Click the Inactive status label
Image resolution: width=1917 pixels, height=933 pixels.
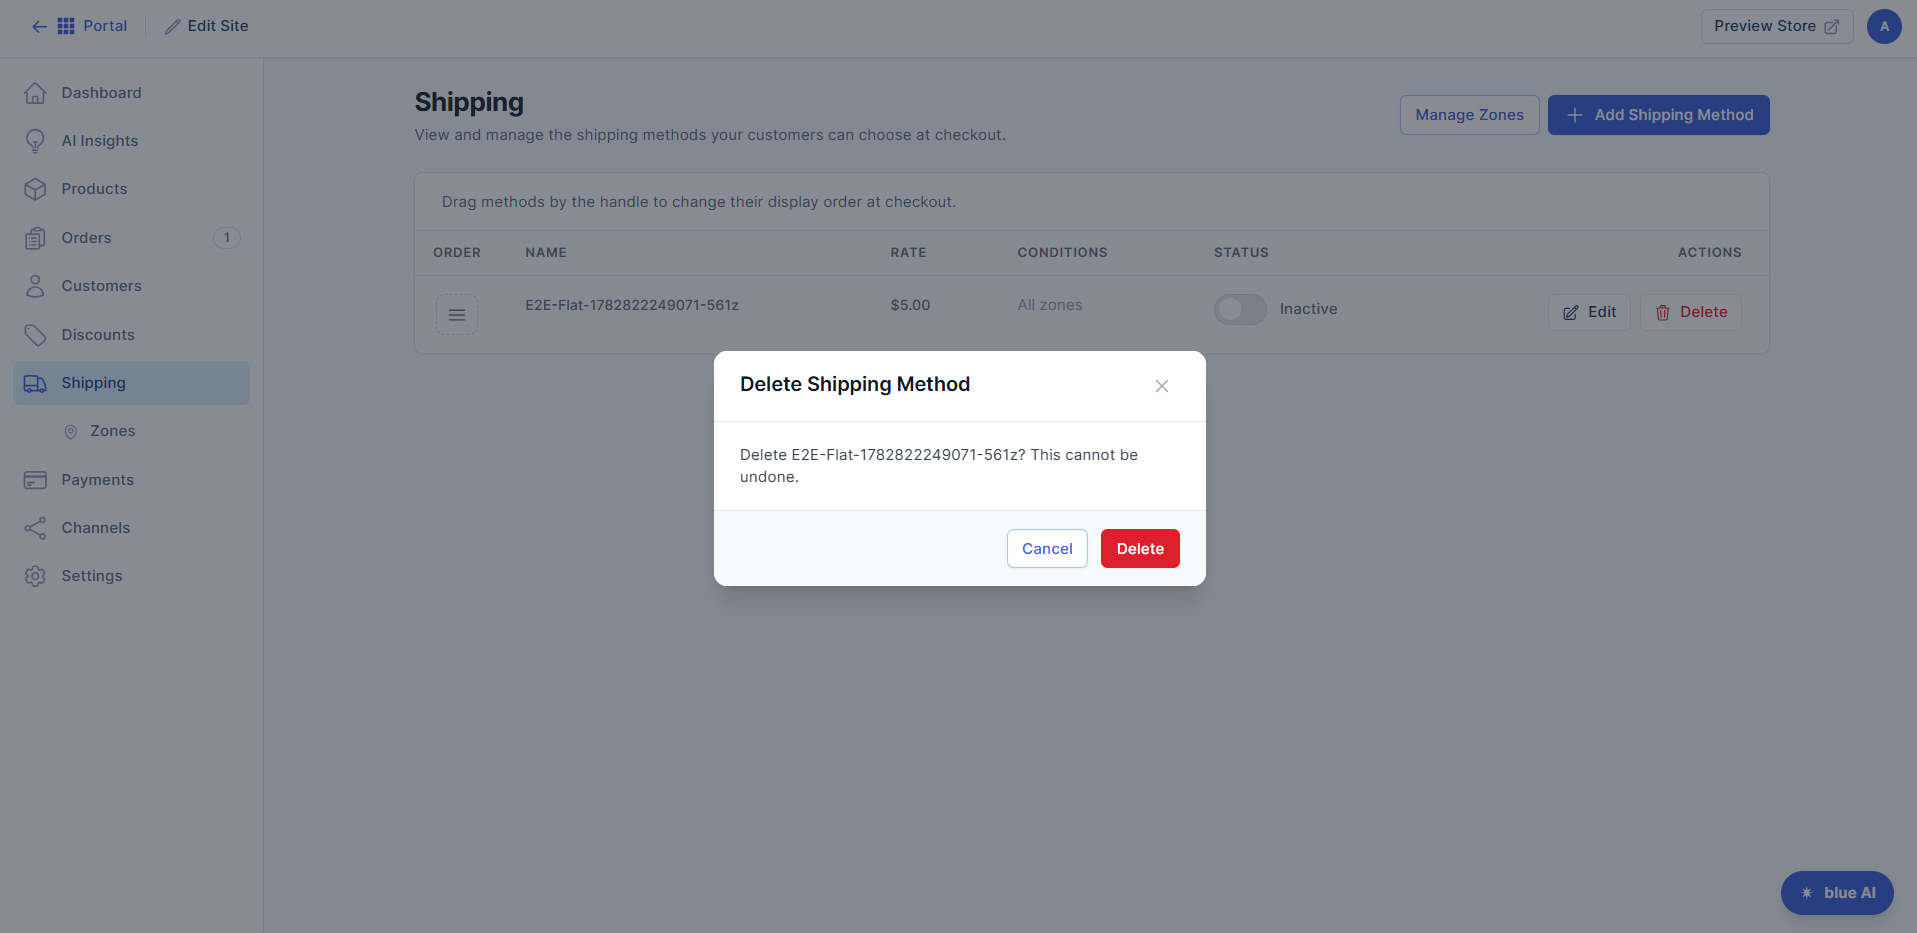tap(1308, 309)
